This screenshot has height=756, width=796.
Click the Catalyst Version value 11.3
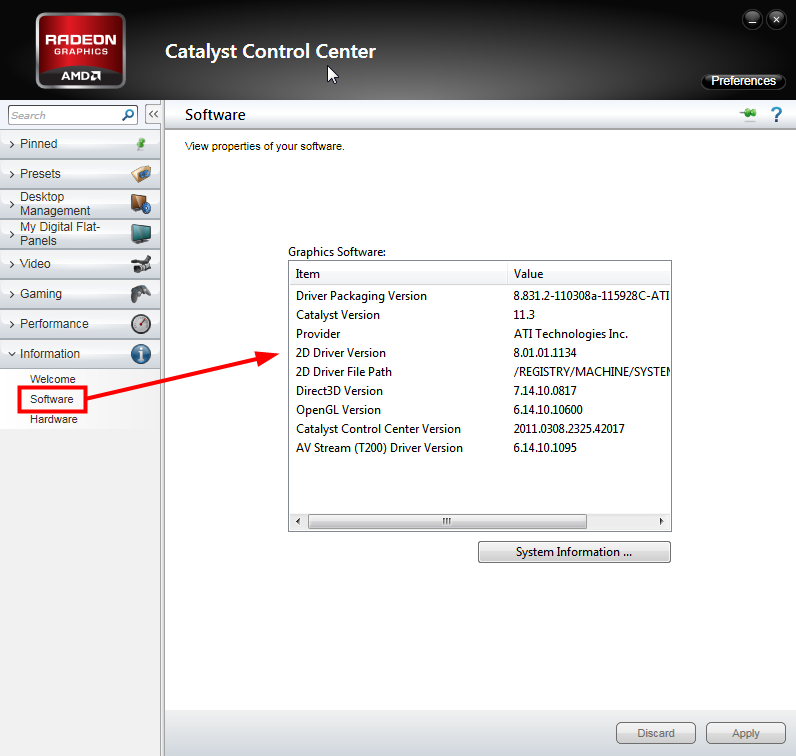pyautogui.click(x=524, y=315)
